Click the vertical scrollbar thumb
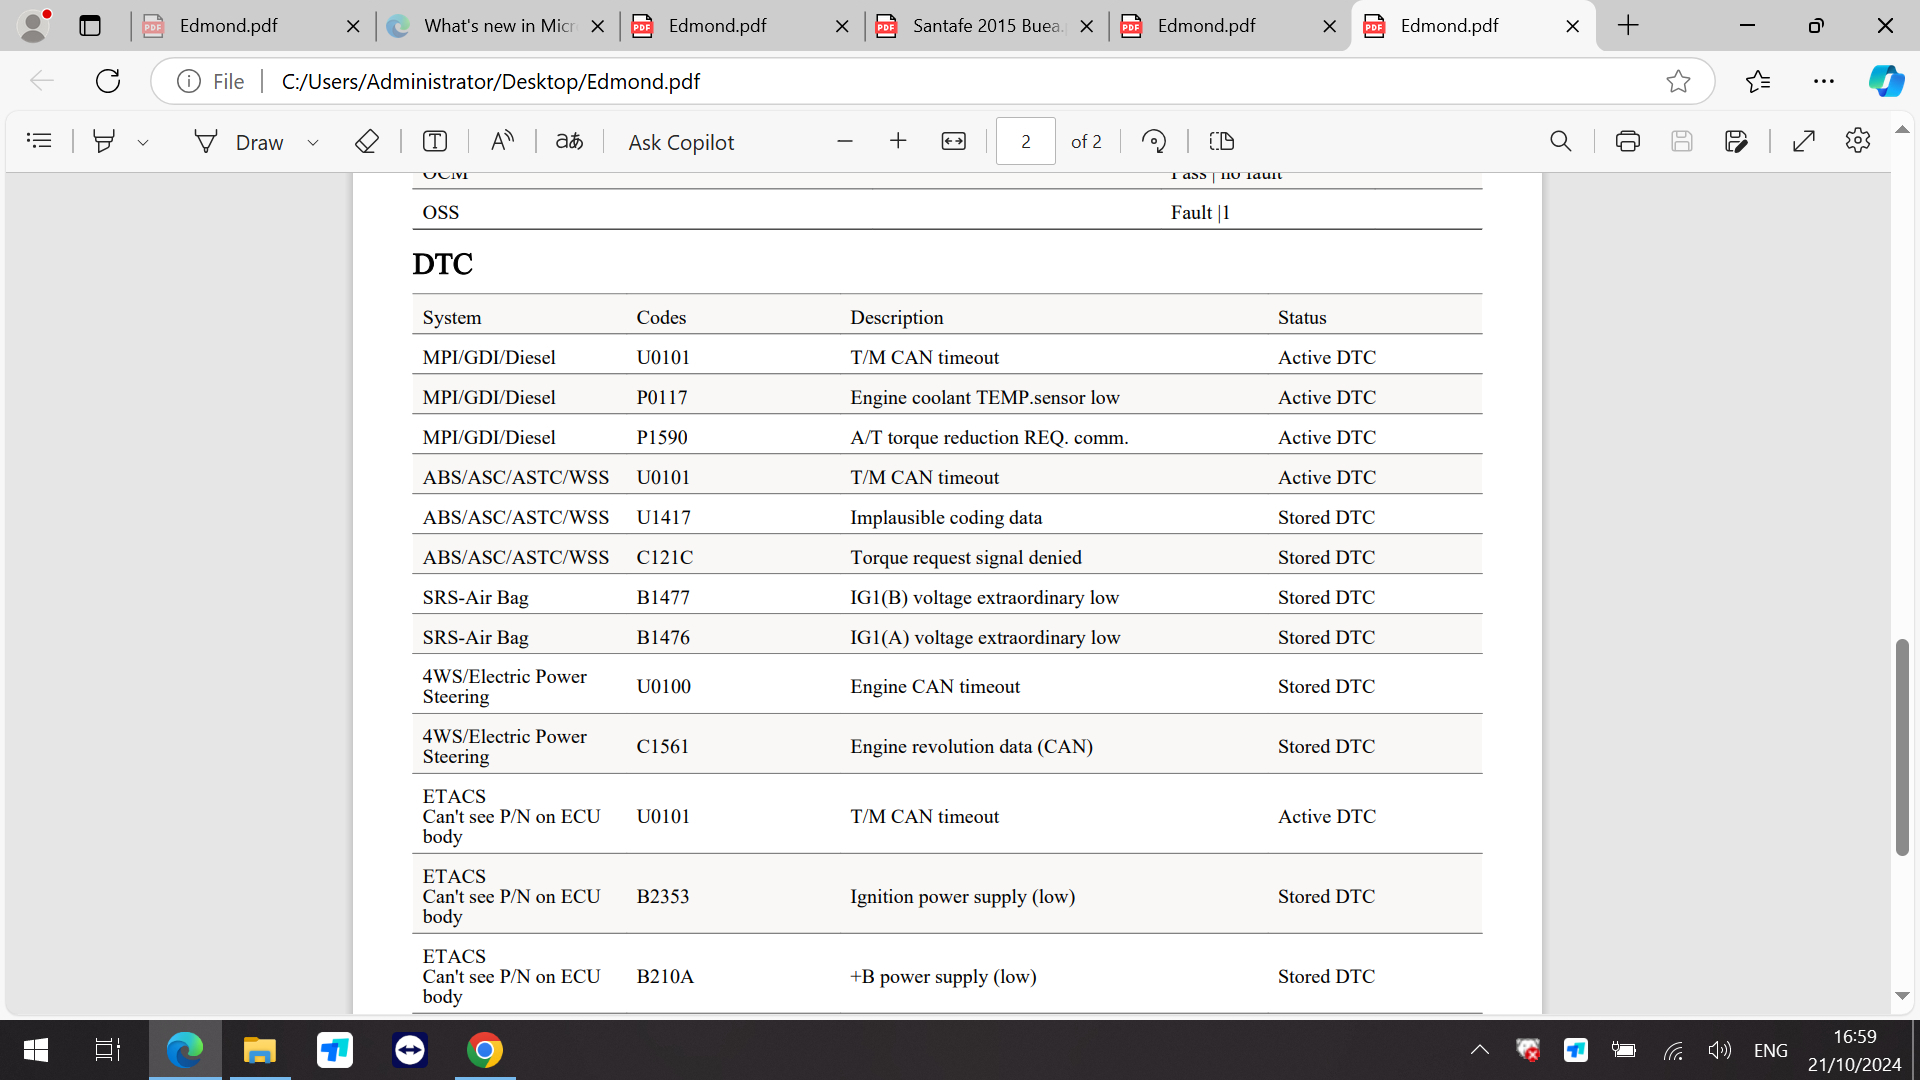 coord(1901,746)
